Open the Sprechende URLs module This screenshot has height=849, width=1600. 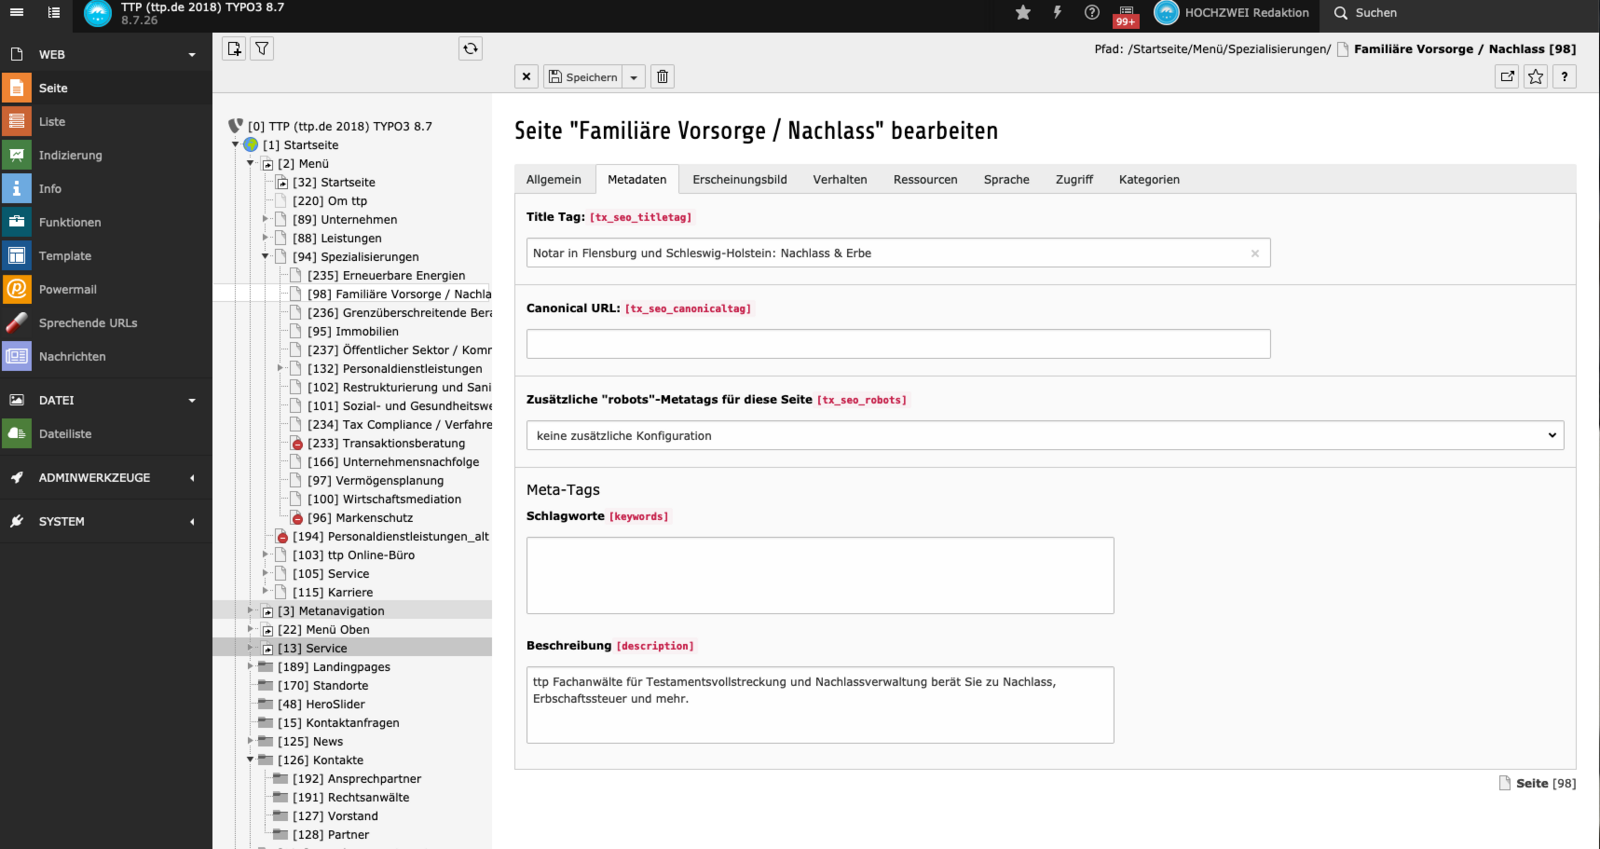88,323
